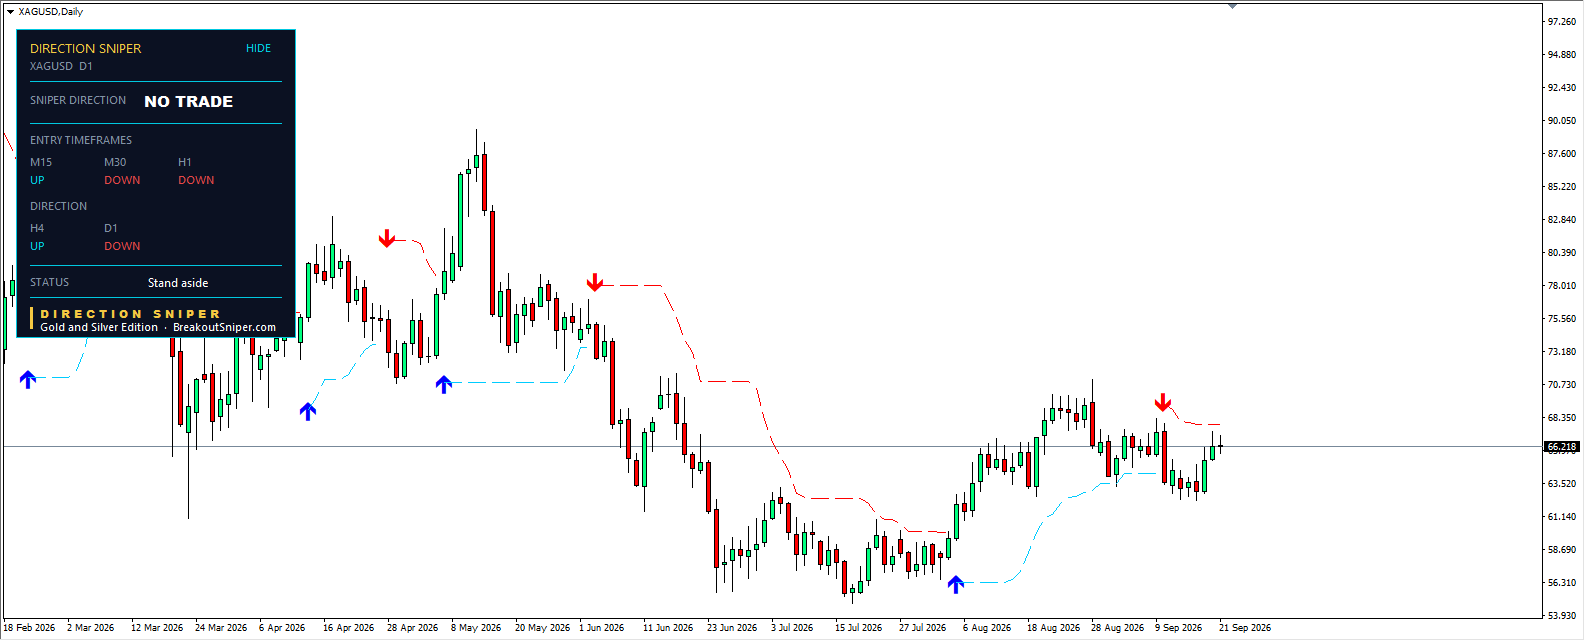1584x640 pixels.
Task: Select the blue up arrow from early May 2026
Action: (444, 383)
